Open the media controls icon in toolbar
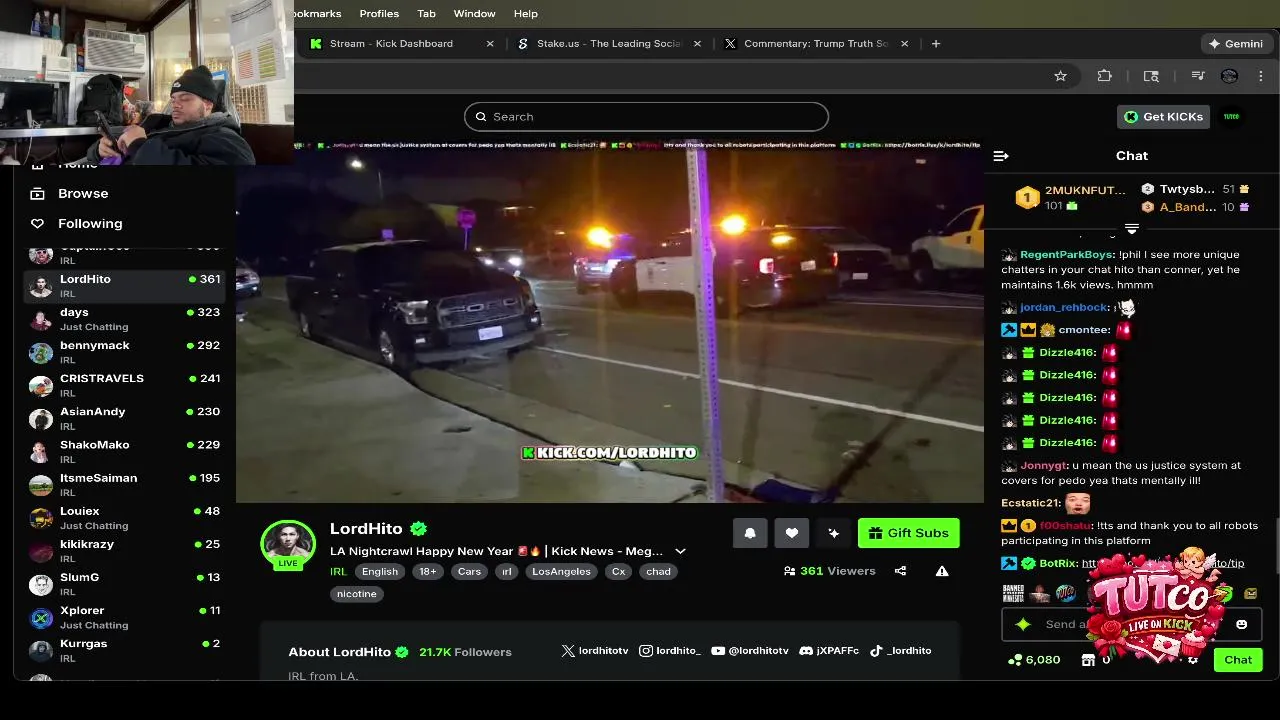1280x720 pixels. pos(1198,76)
